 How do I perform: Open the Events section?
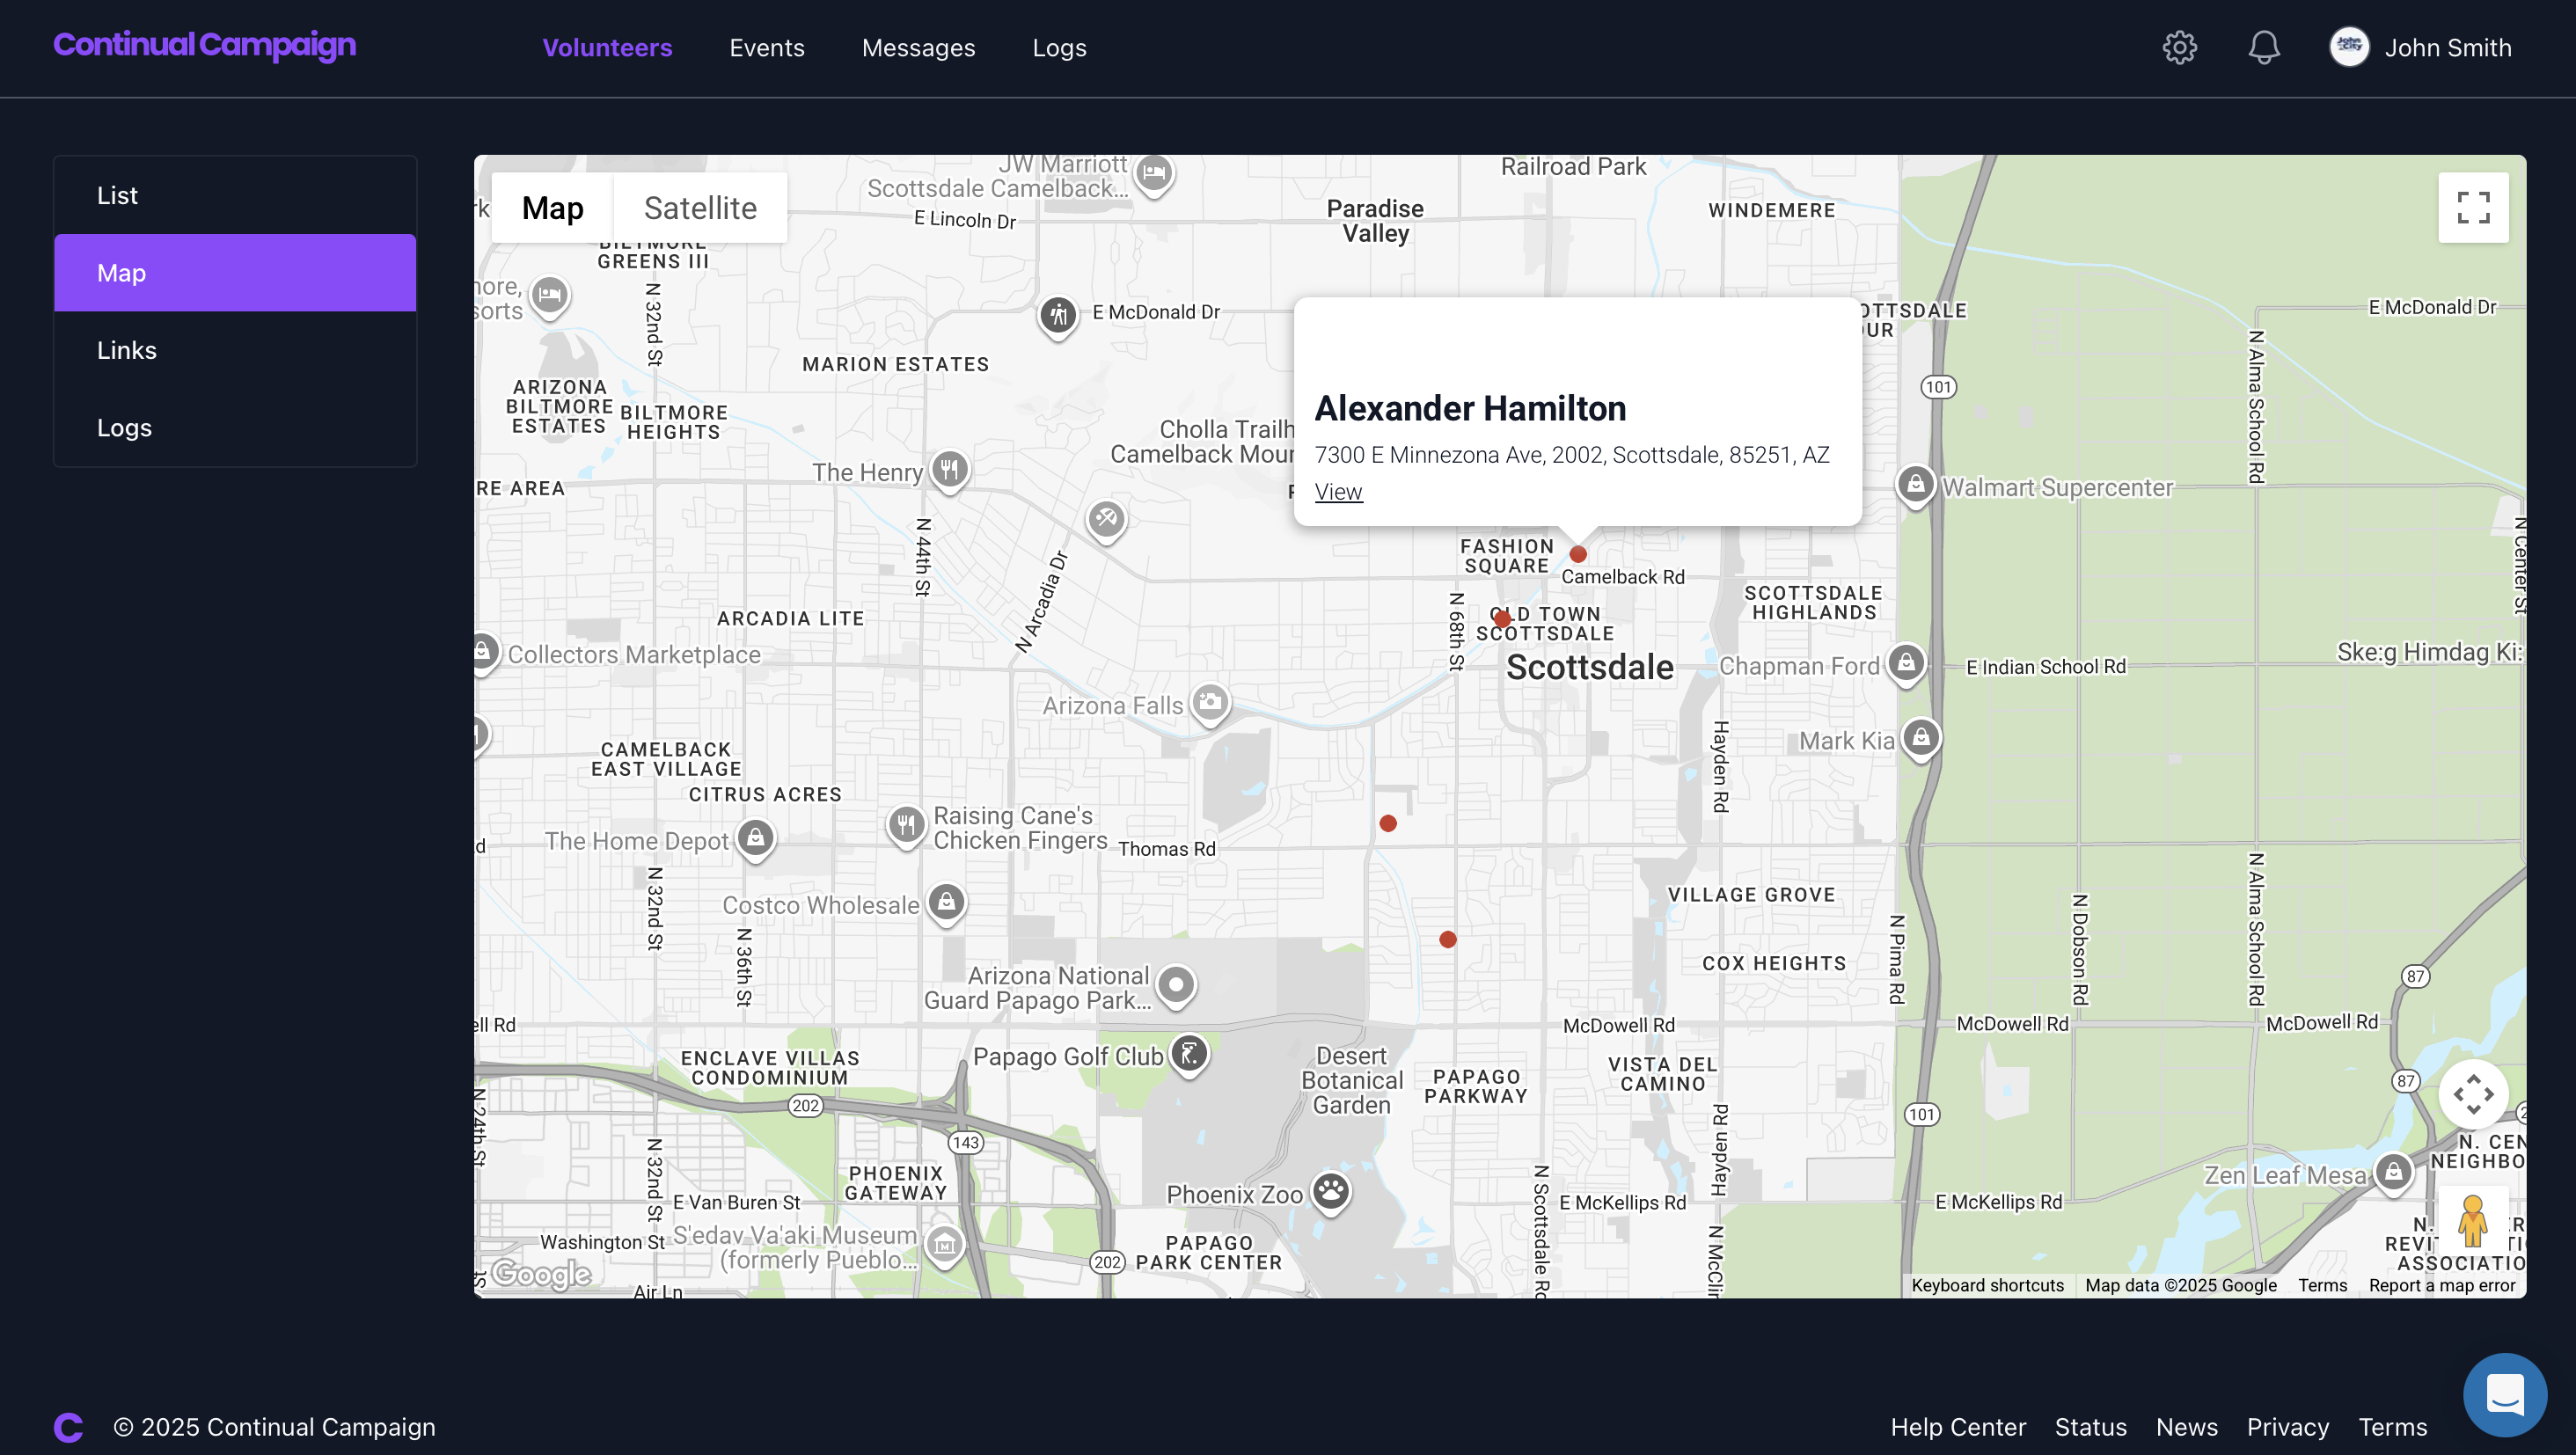tap(766, 47)
